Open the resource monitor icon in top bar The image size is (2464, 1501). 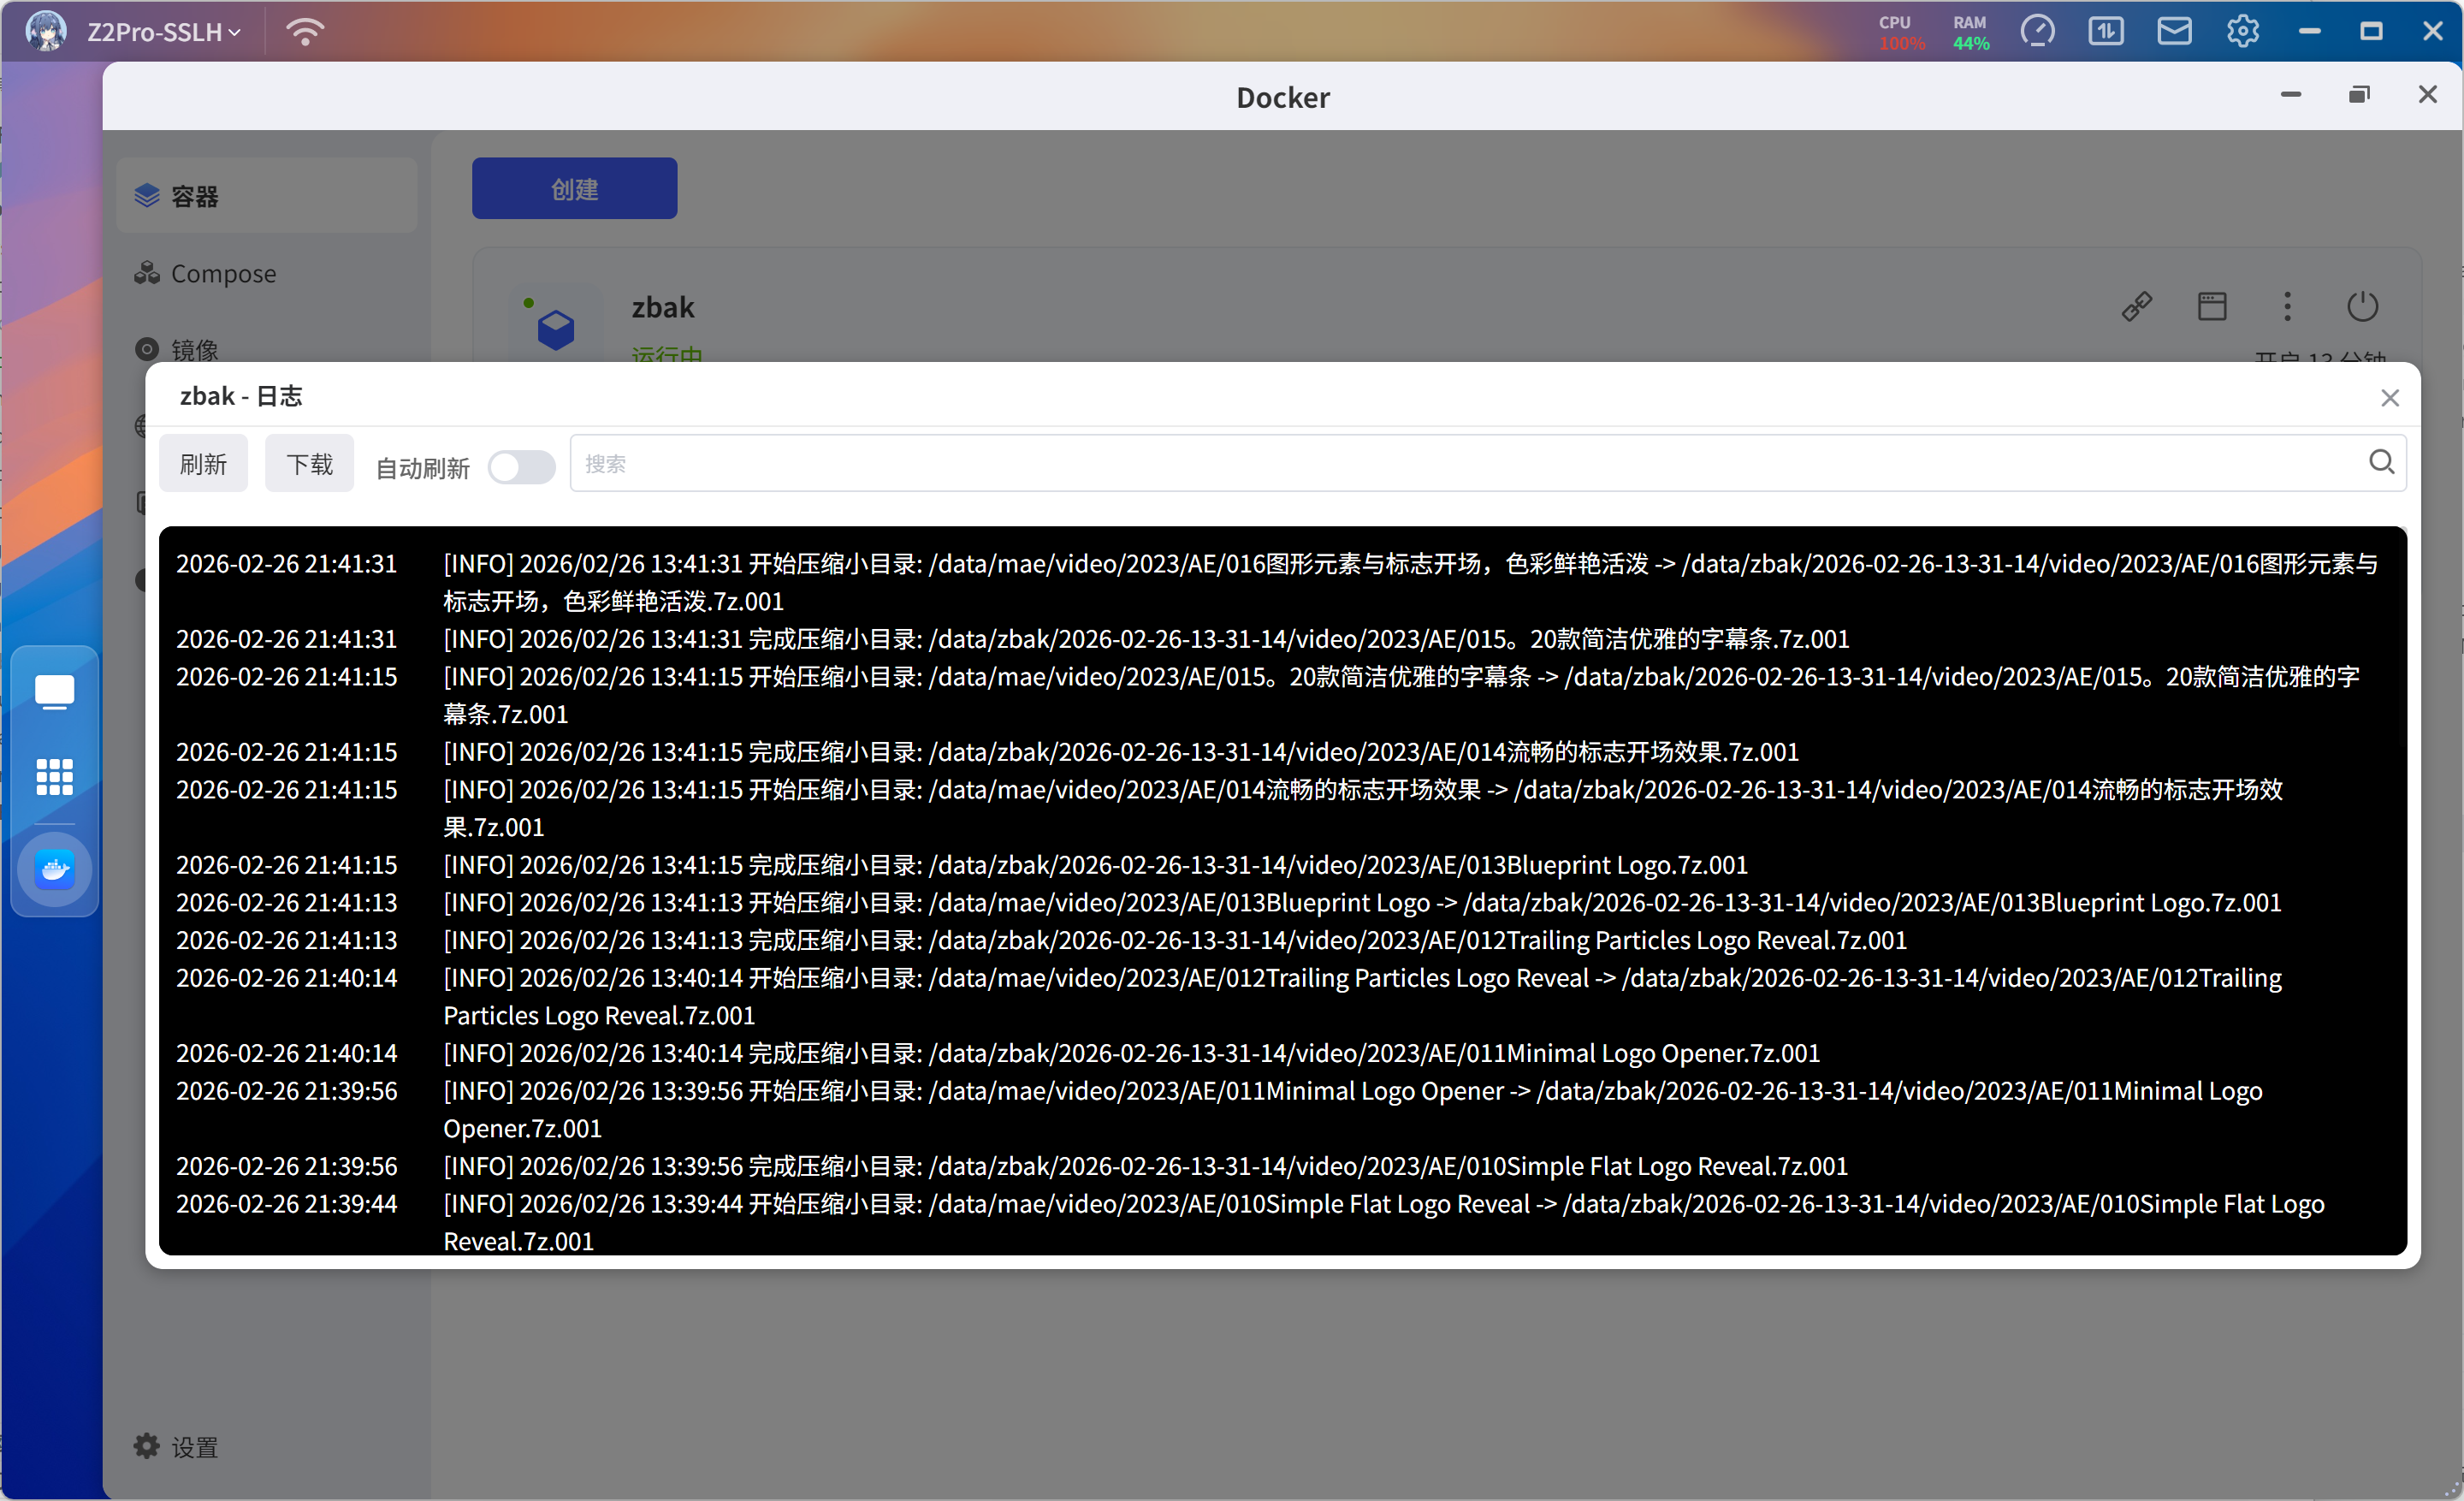pyautogui.click(x=2105, y=32)
